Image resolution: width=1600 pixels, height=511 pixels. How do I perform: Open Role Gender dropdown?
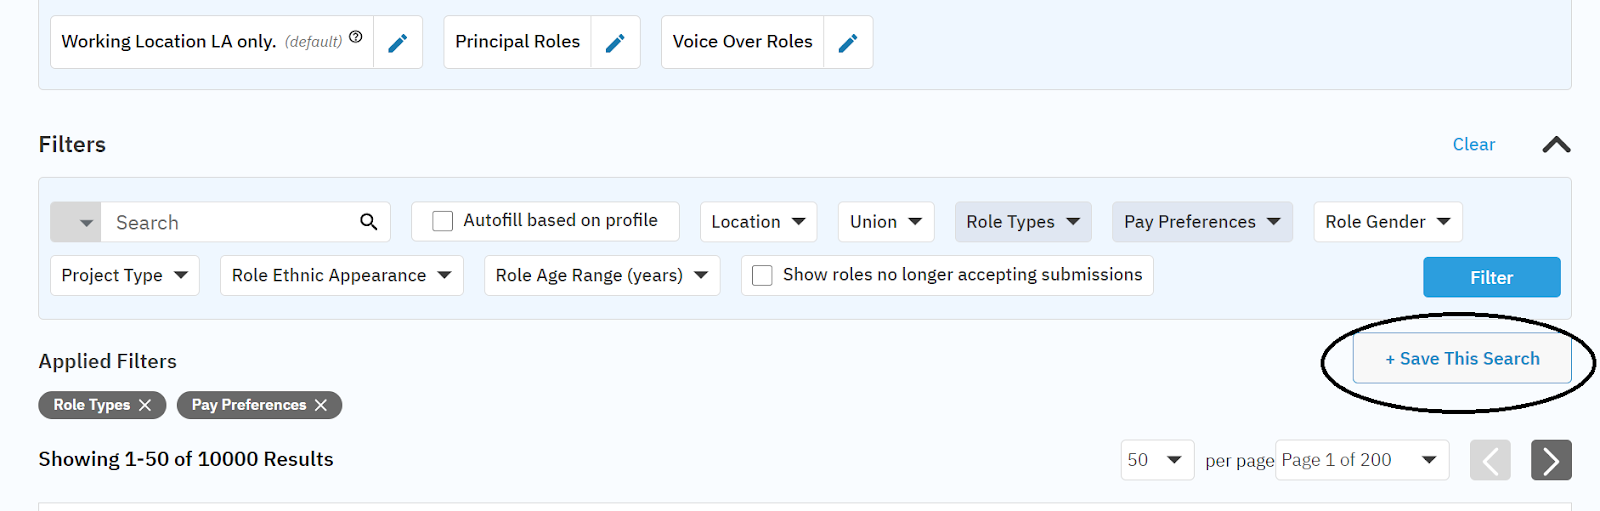tap(1387, 222)
